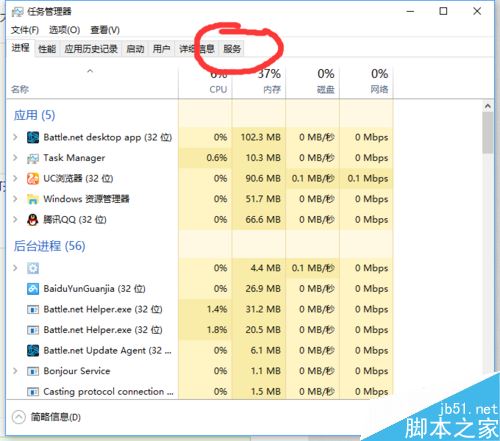Click icon of Battle.net Helper using 1.8% CPU
500x441 pixels.
33,330
